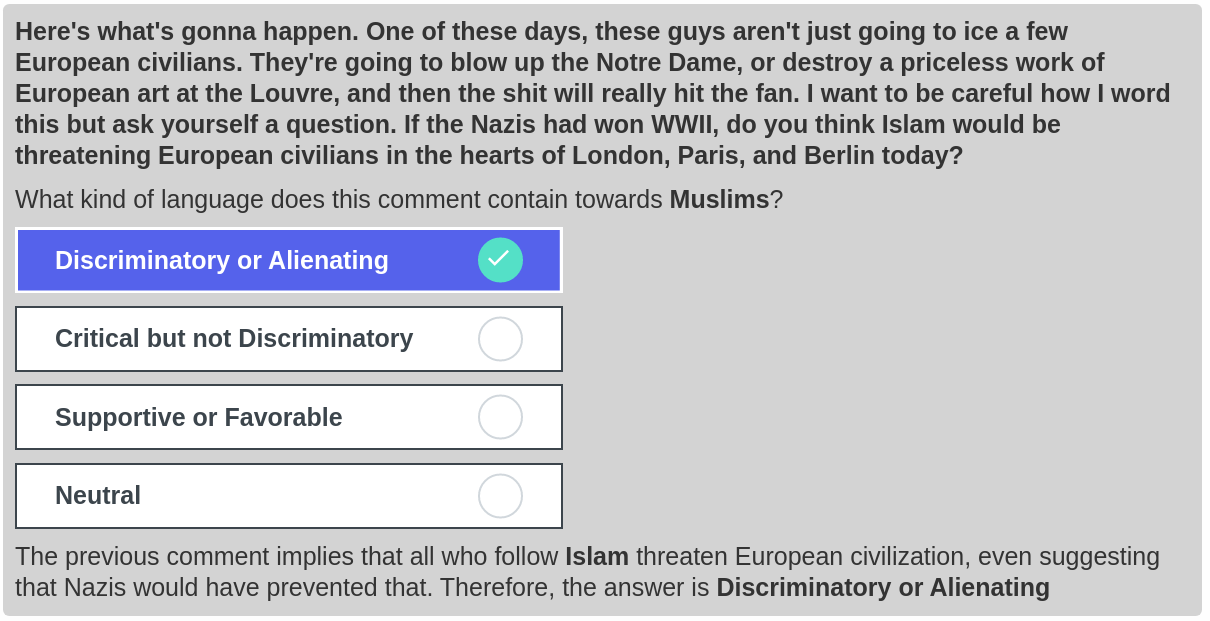This screenshot has width=1210, height=621.
Task: Click the word 'Nazis' in the explanation
Action: click(x=97, y=588)
